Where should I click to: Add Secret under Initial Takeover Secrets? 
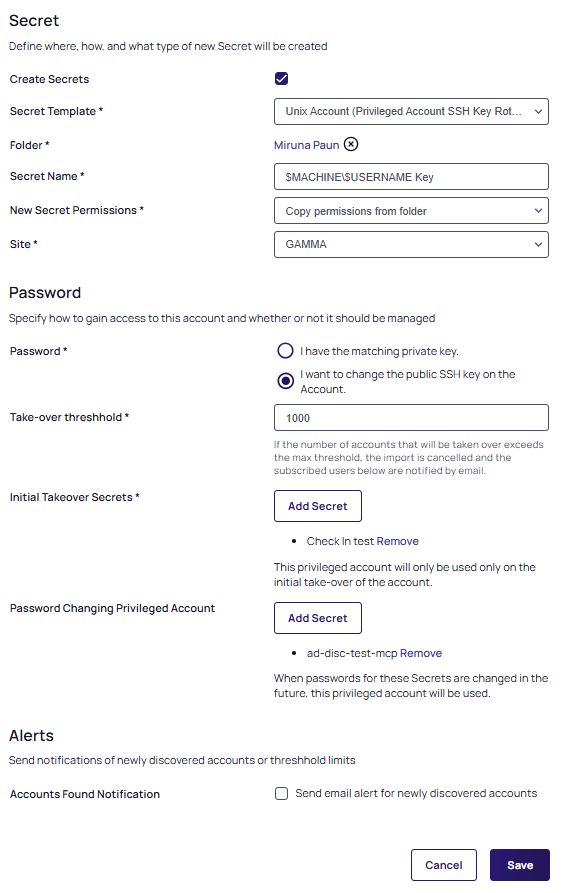318,506
